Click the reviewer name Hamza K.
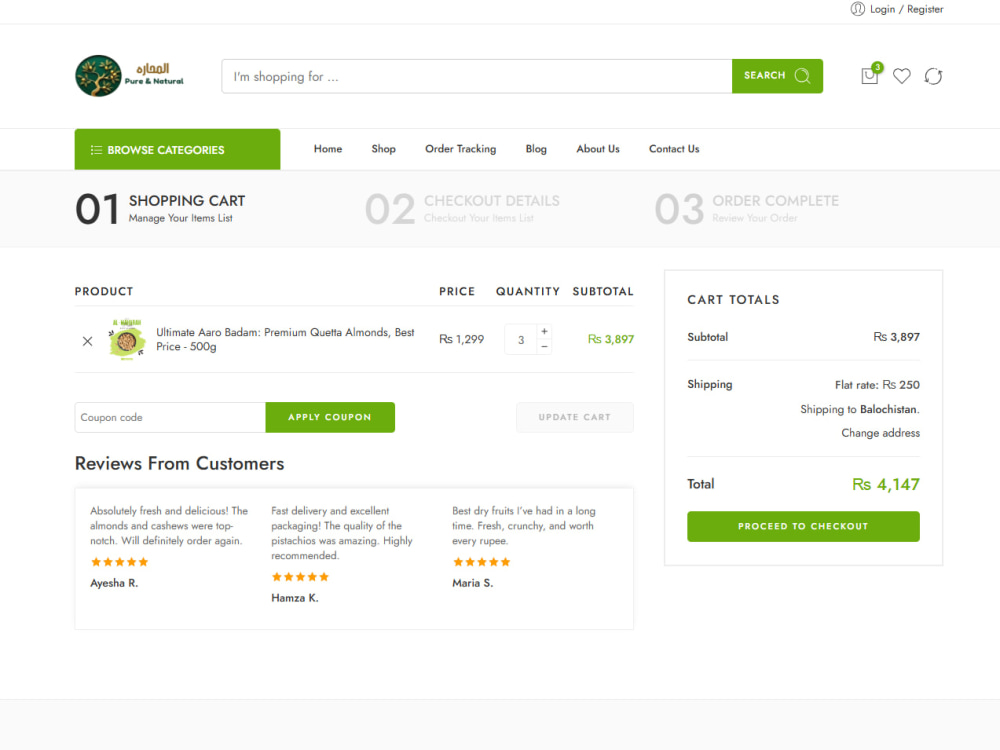This screenshot has width=1000, height=750. 295,598
